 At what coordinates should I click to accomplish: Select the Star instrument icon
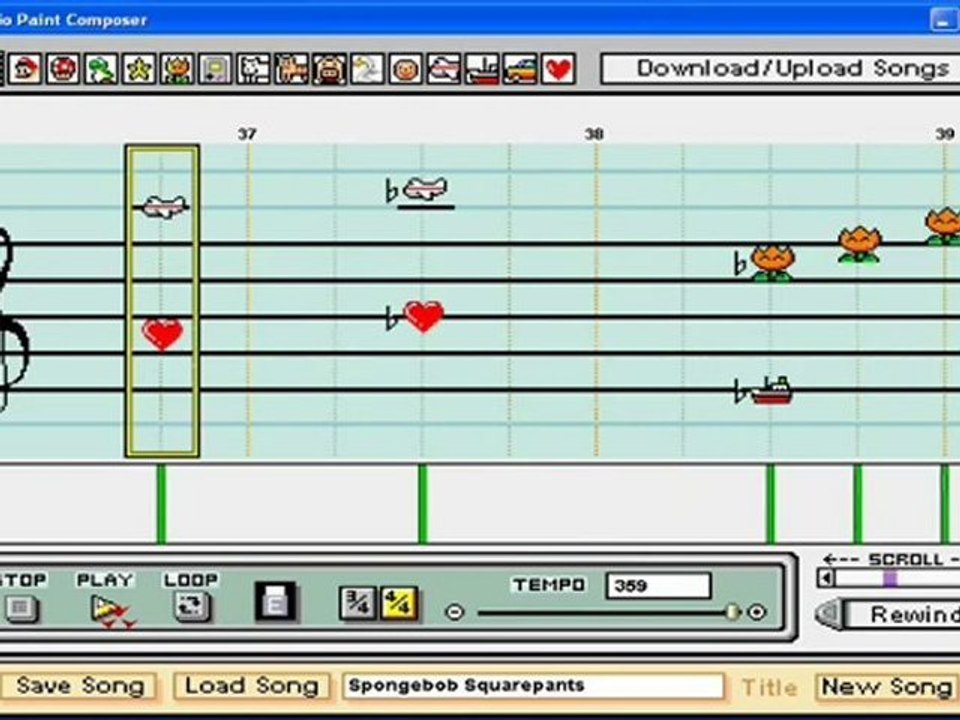point(138,69)
